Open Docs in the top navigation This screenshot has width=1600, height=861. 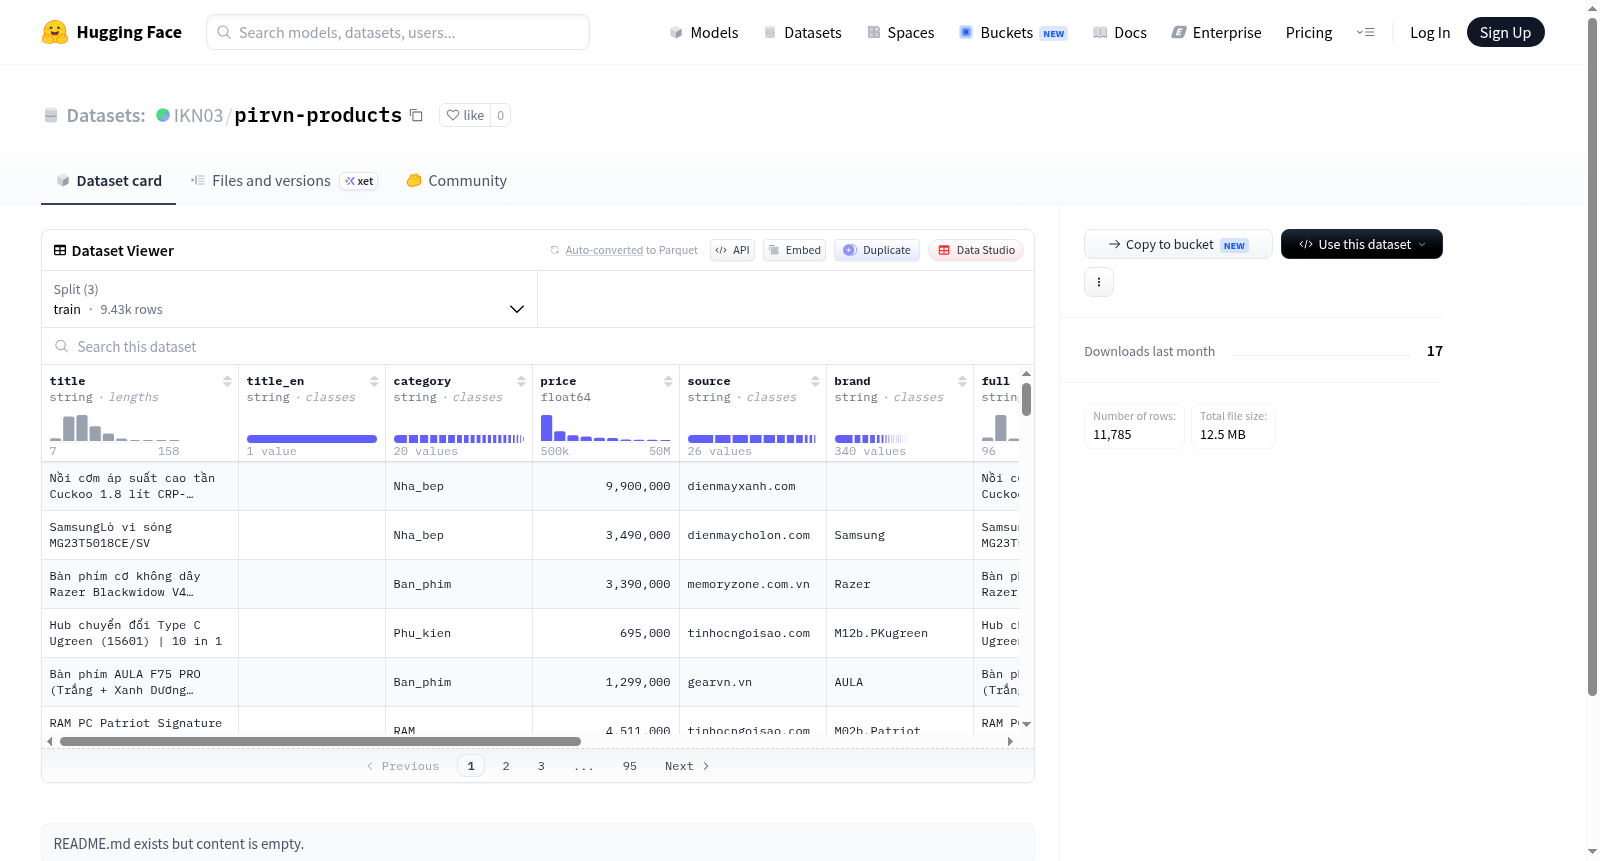(1119, 32)
